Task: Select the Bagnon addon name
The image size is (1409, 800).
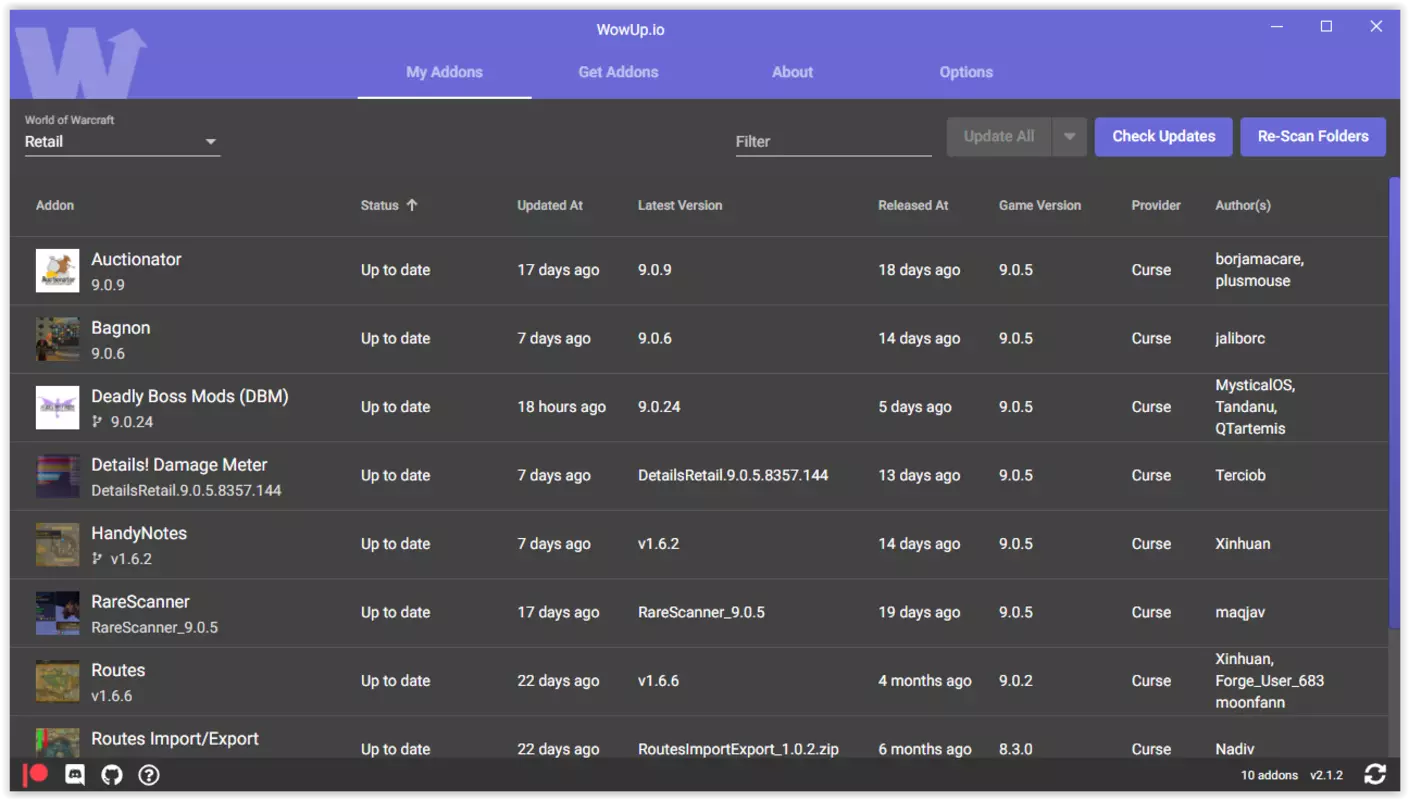Action: 120,328
